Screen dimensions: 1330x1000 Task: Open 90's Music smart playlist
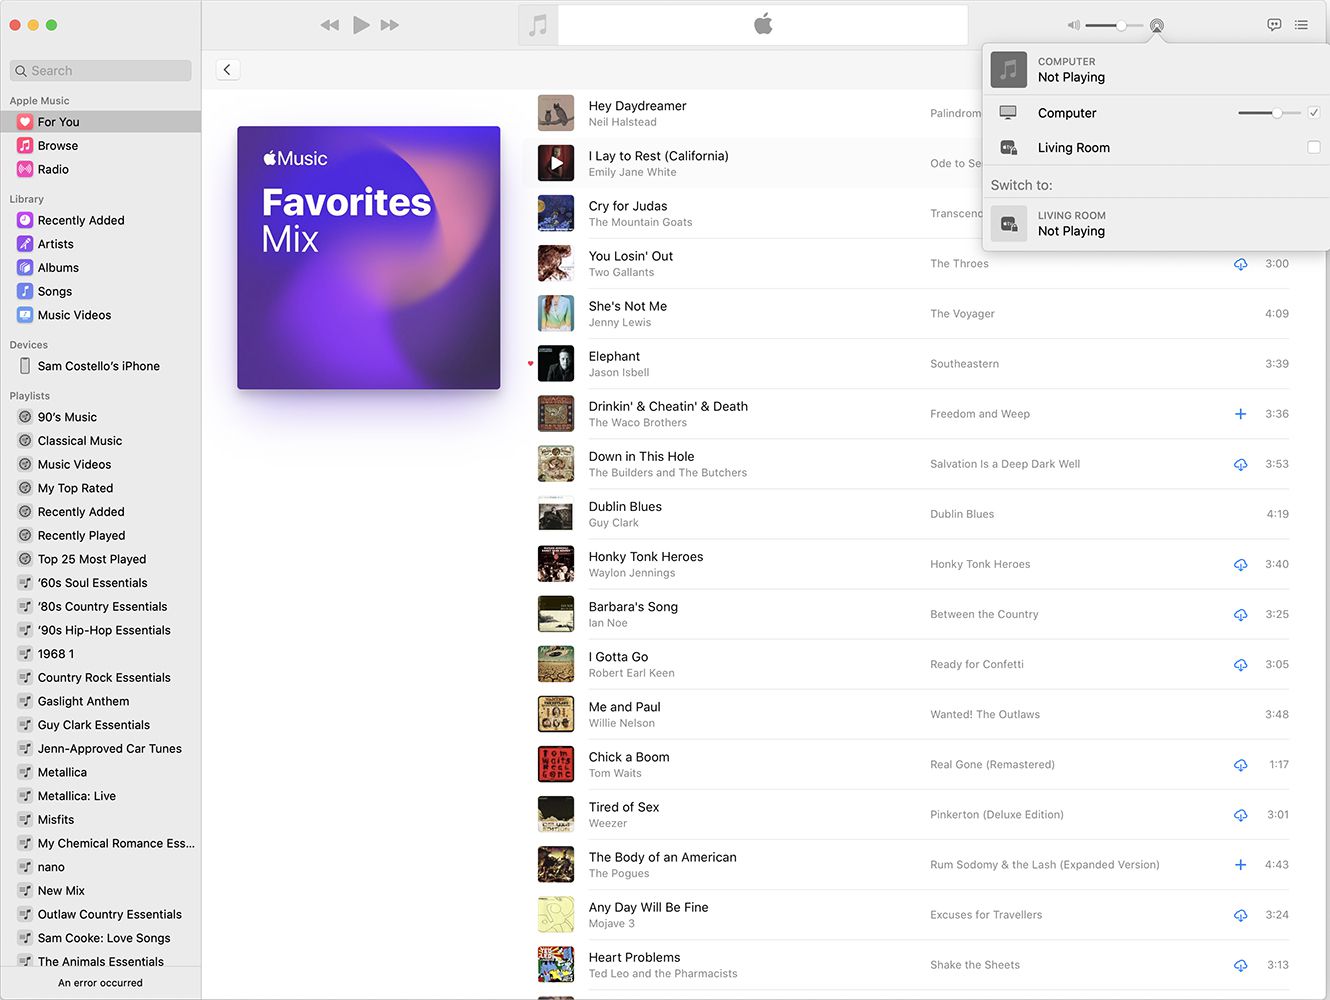[x=100, y=417]
